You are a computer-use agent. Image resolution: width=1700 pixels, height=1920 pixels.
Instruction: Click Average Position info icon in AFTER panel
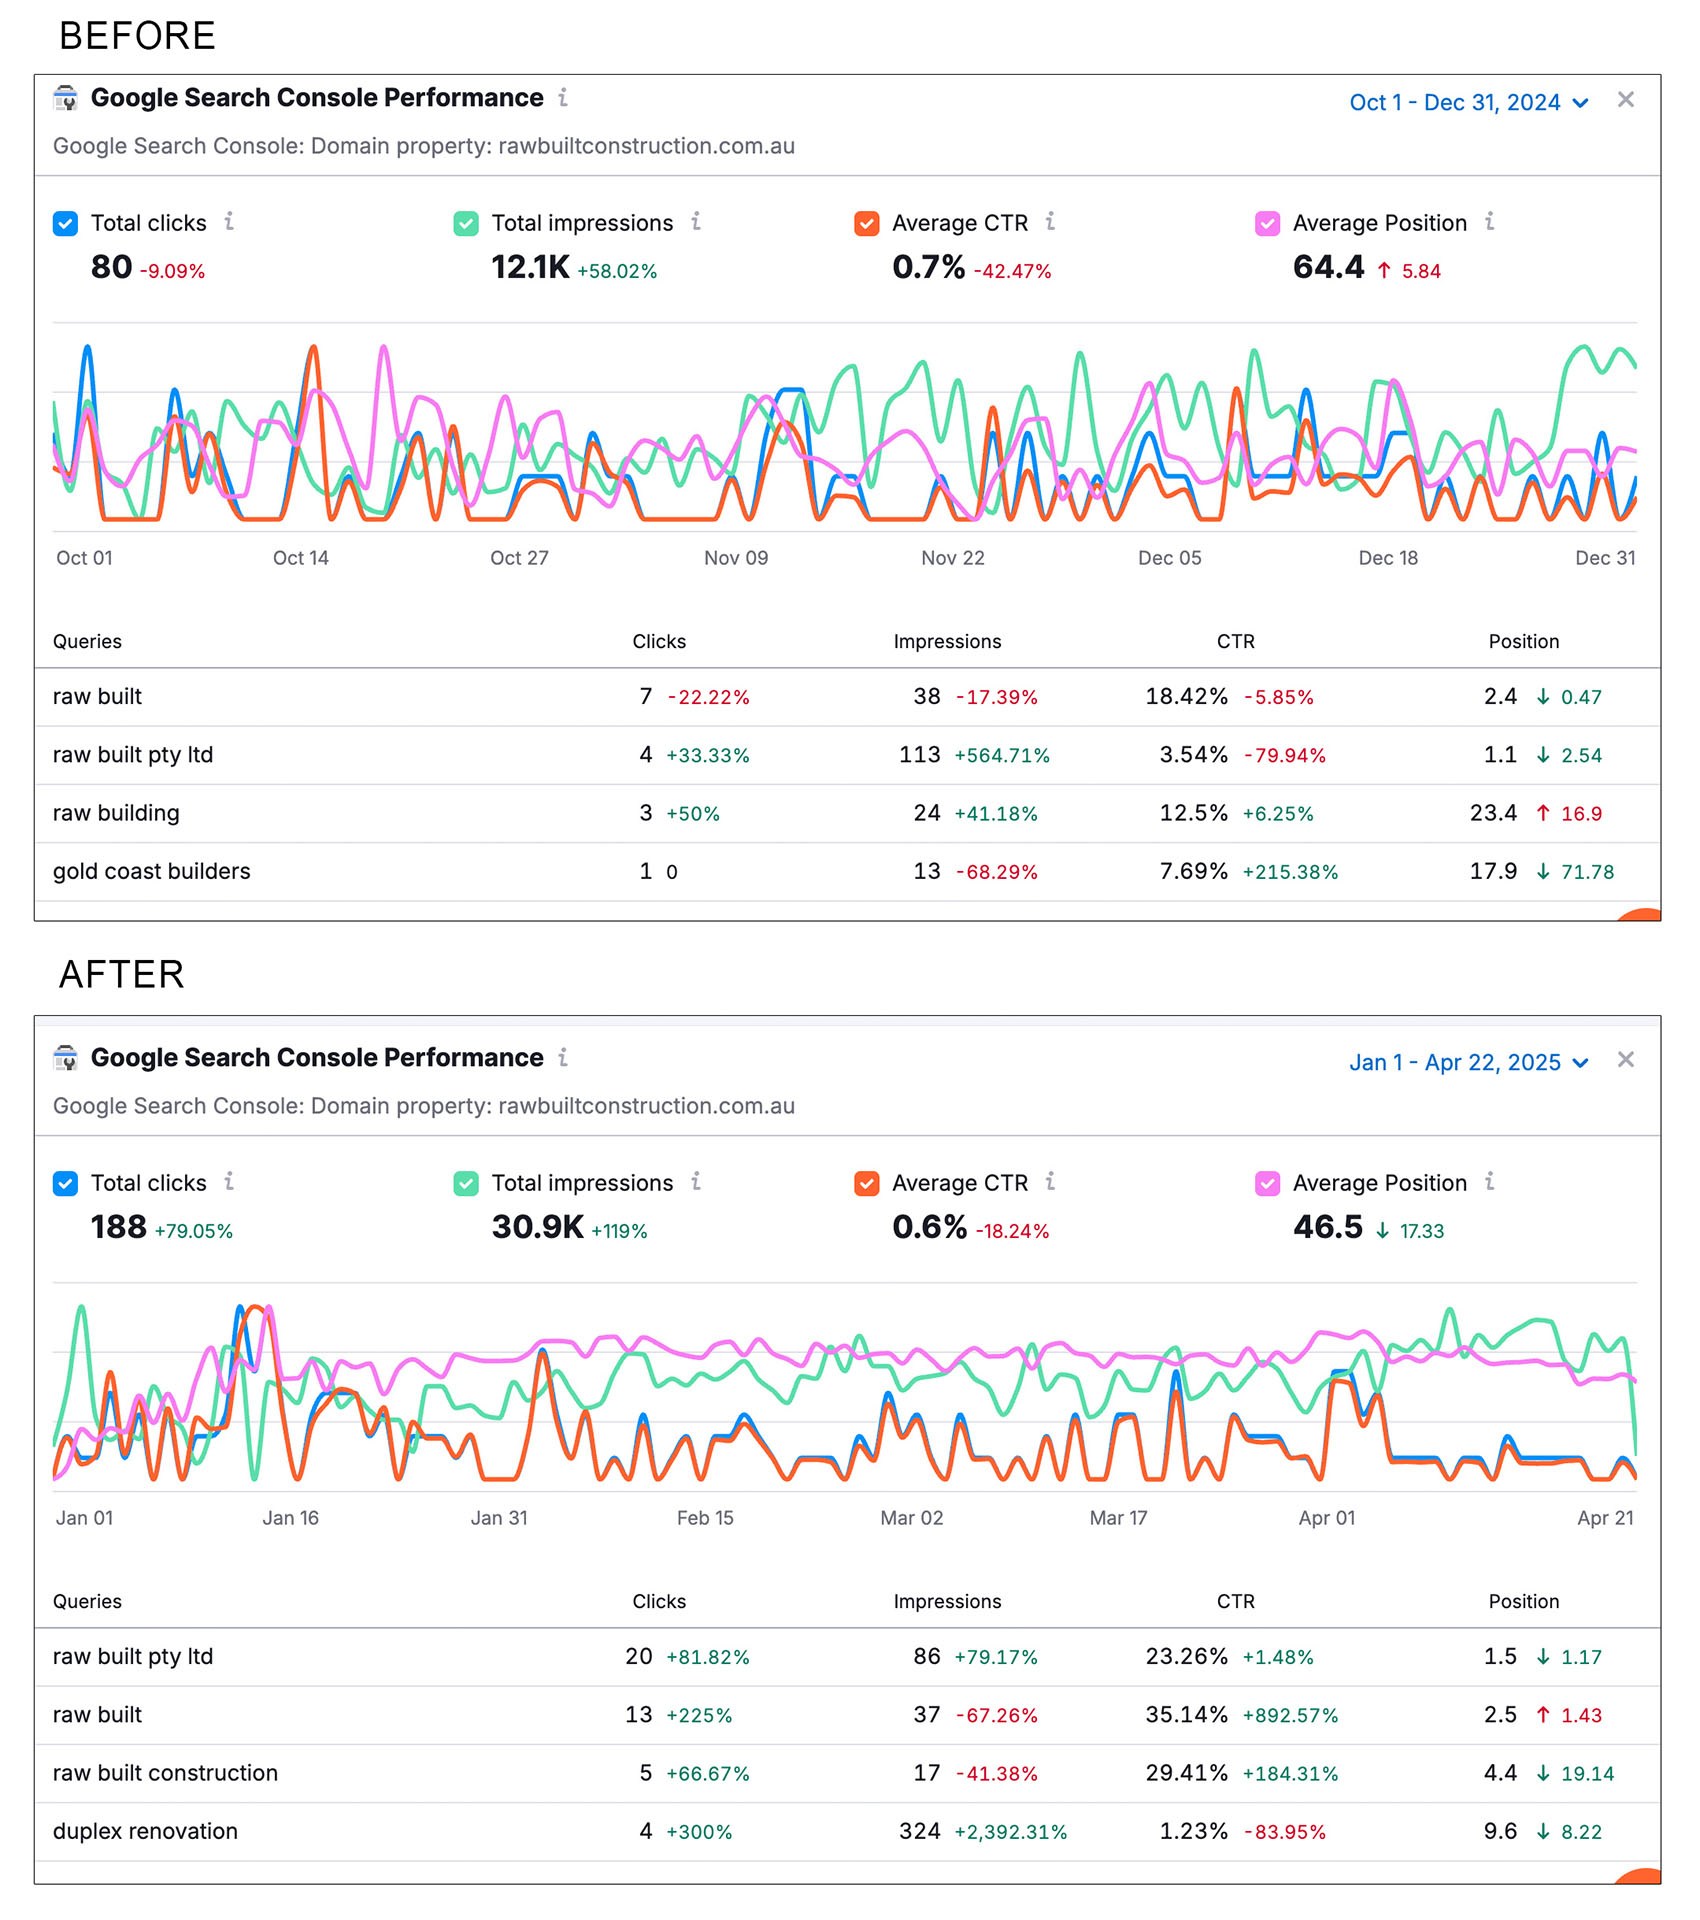click(1490, 1181)
